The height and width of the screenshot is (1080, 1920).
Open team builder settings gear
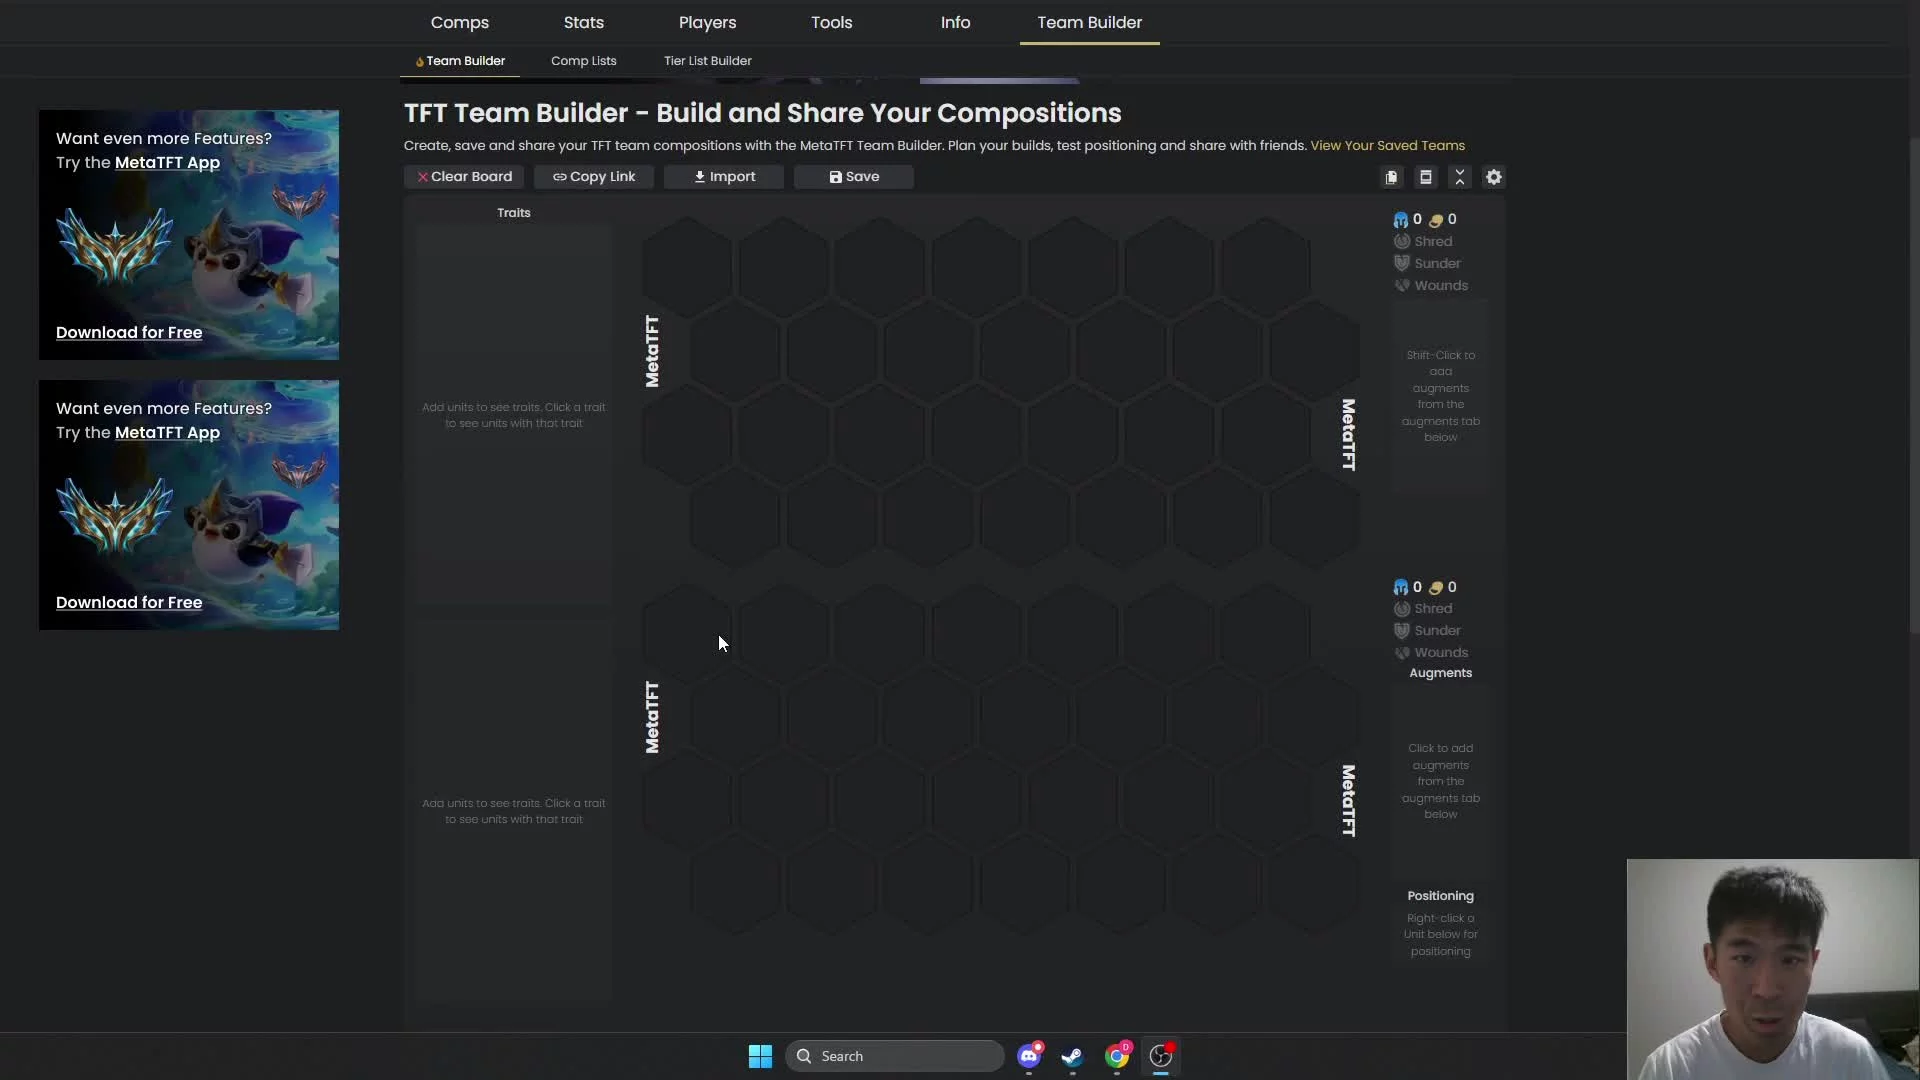[1494, 177]
